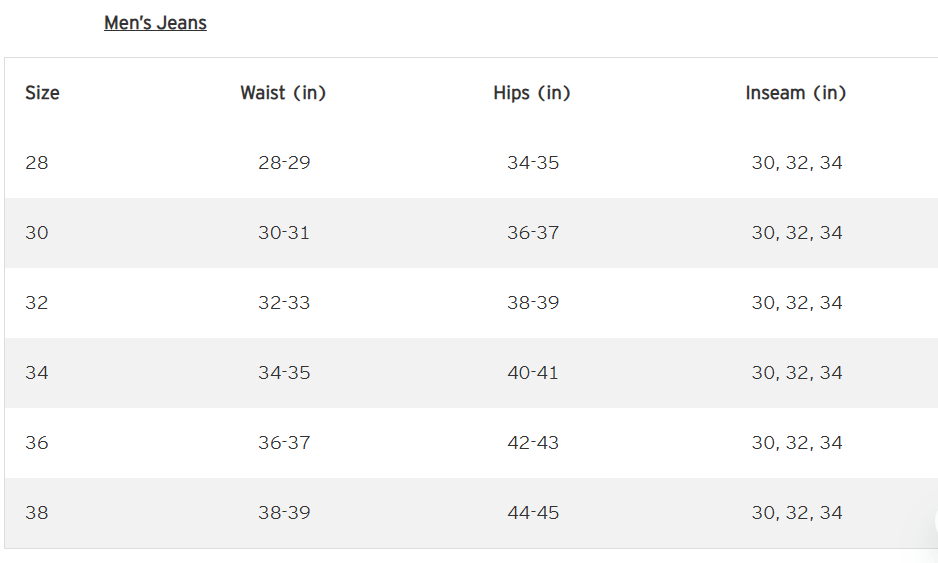This screenshot has height=563, width=938.
Task: Click hips value 40-41
Action: pos(533,373)
